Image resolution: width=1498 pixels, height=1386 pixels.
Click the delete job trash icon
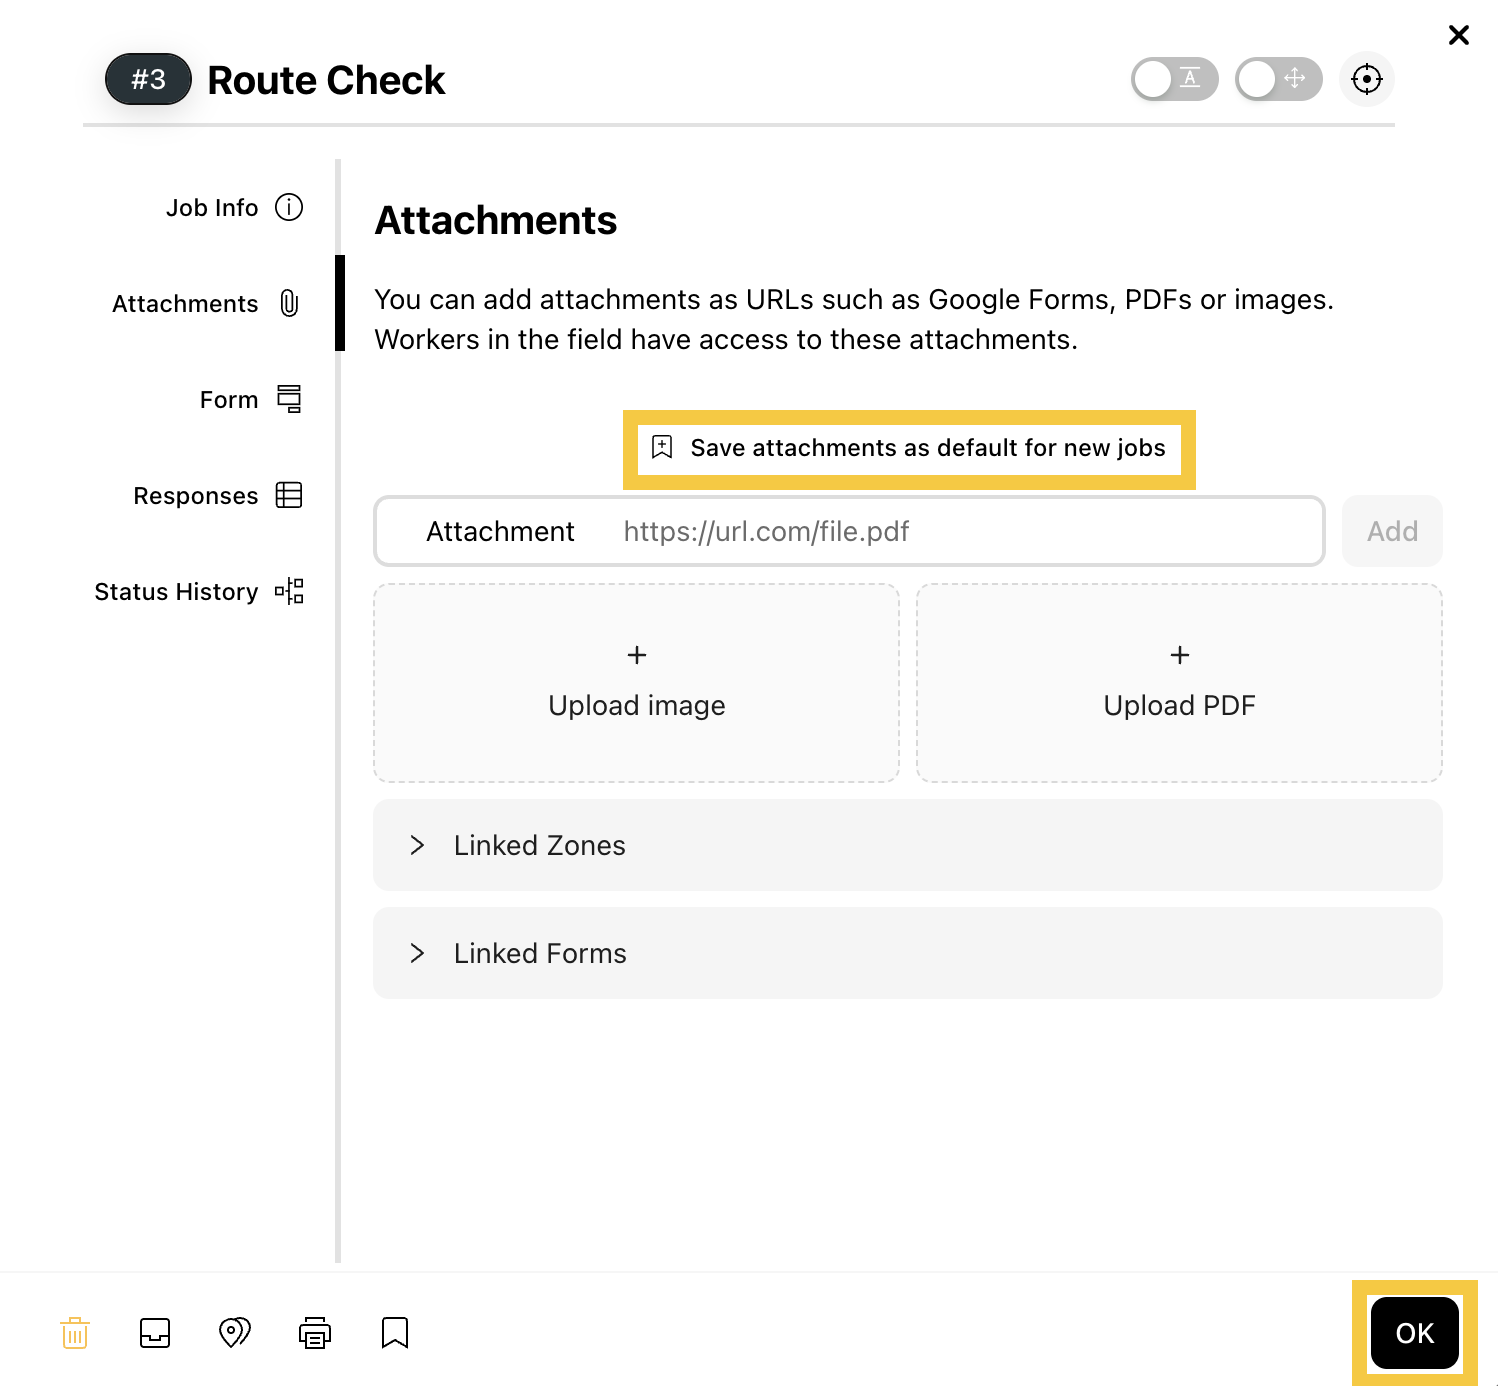pyautogui.click(x=75, y=1333)
